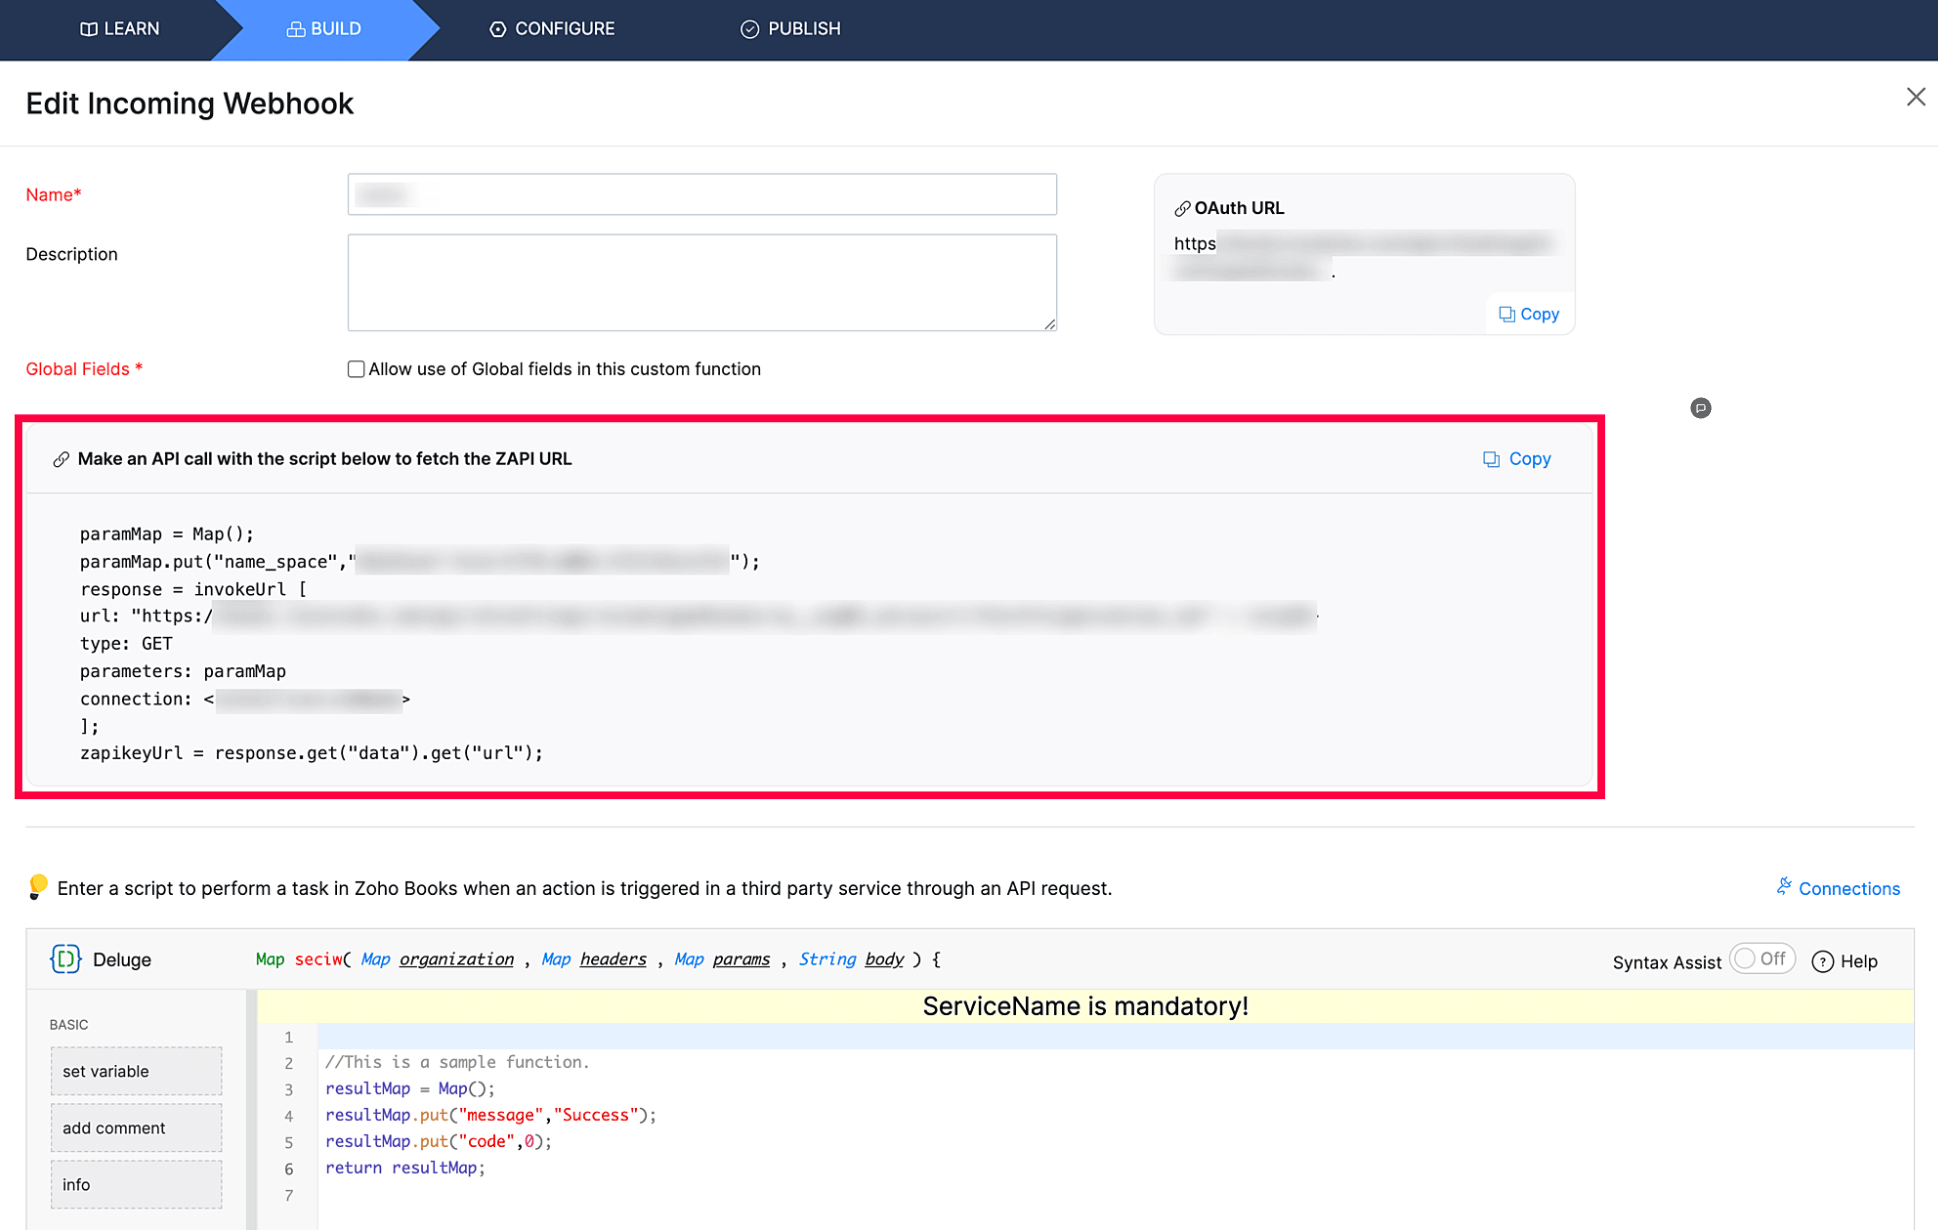1938x1230 pixels.
Task: Copy the ZAPI URL script
Action: click(1516, 458)
